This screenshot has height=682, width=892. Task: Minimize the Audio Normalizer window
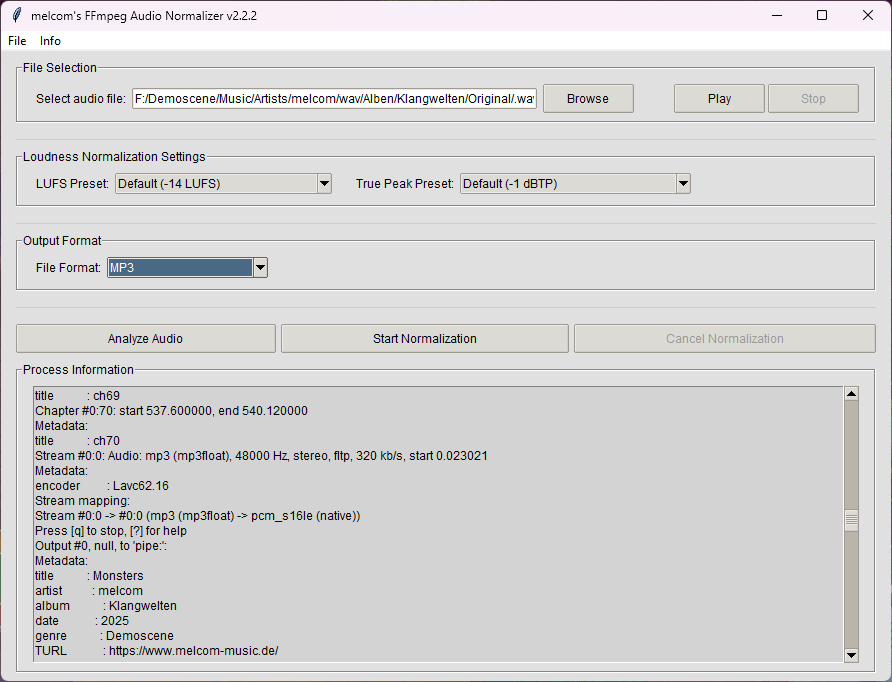point(777,15)
